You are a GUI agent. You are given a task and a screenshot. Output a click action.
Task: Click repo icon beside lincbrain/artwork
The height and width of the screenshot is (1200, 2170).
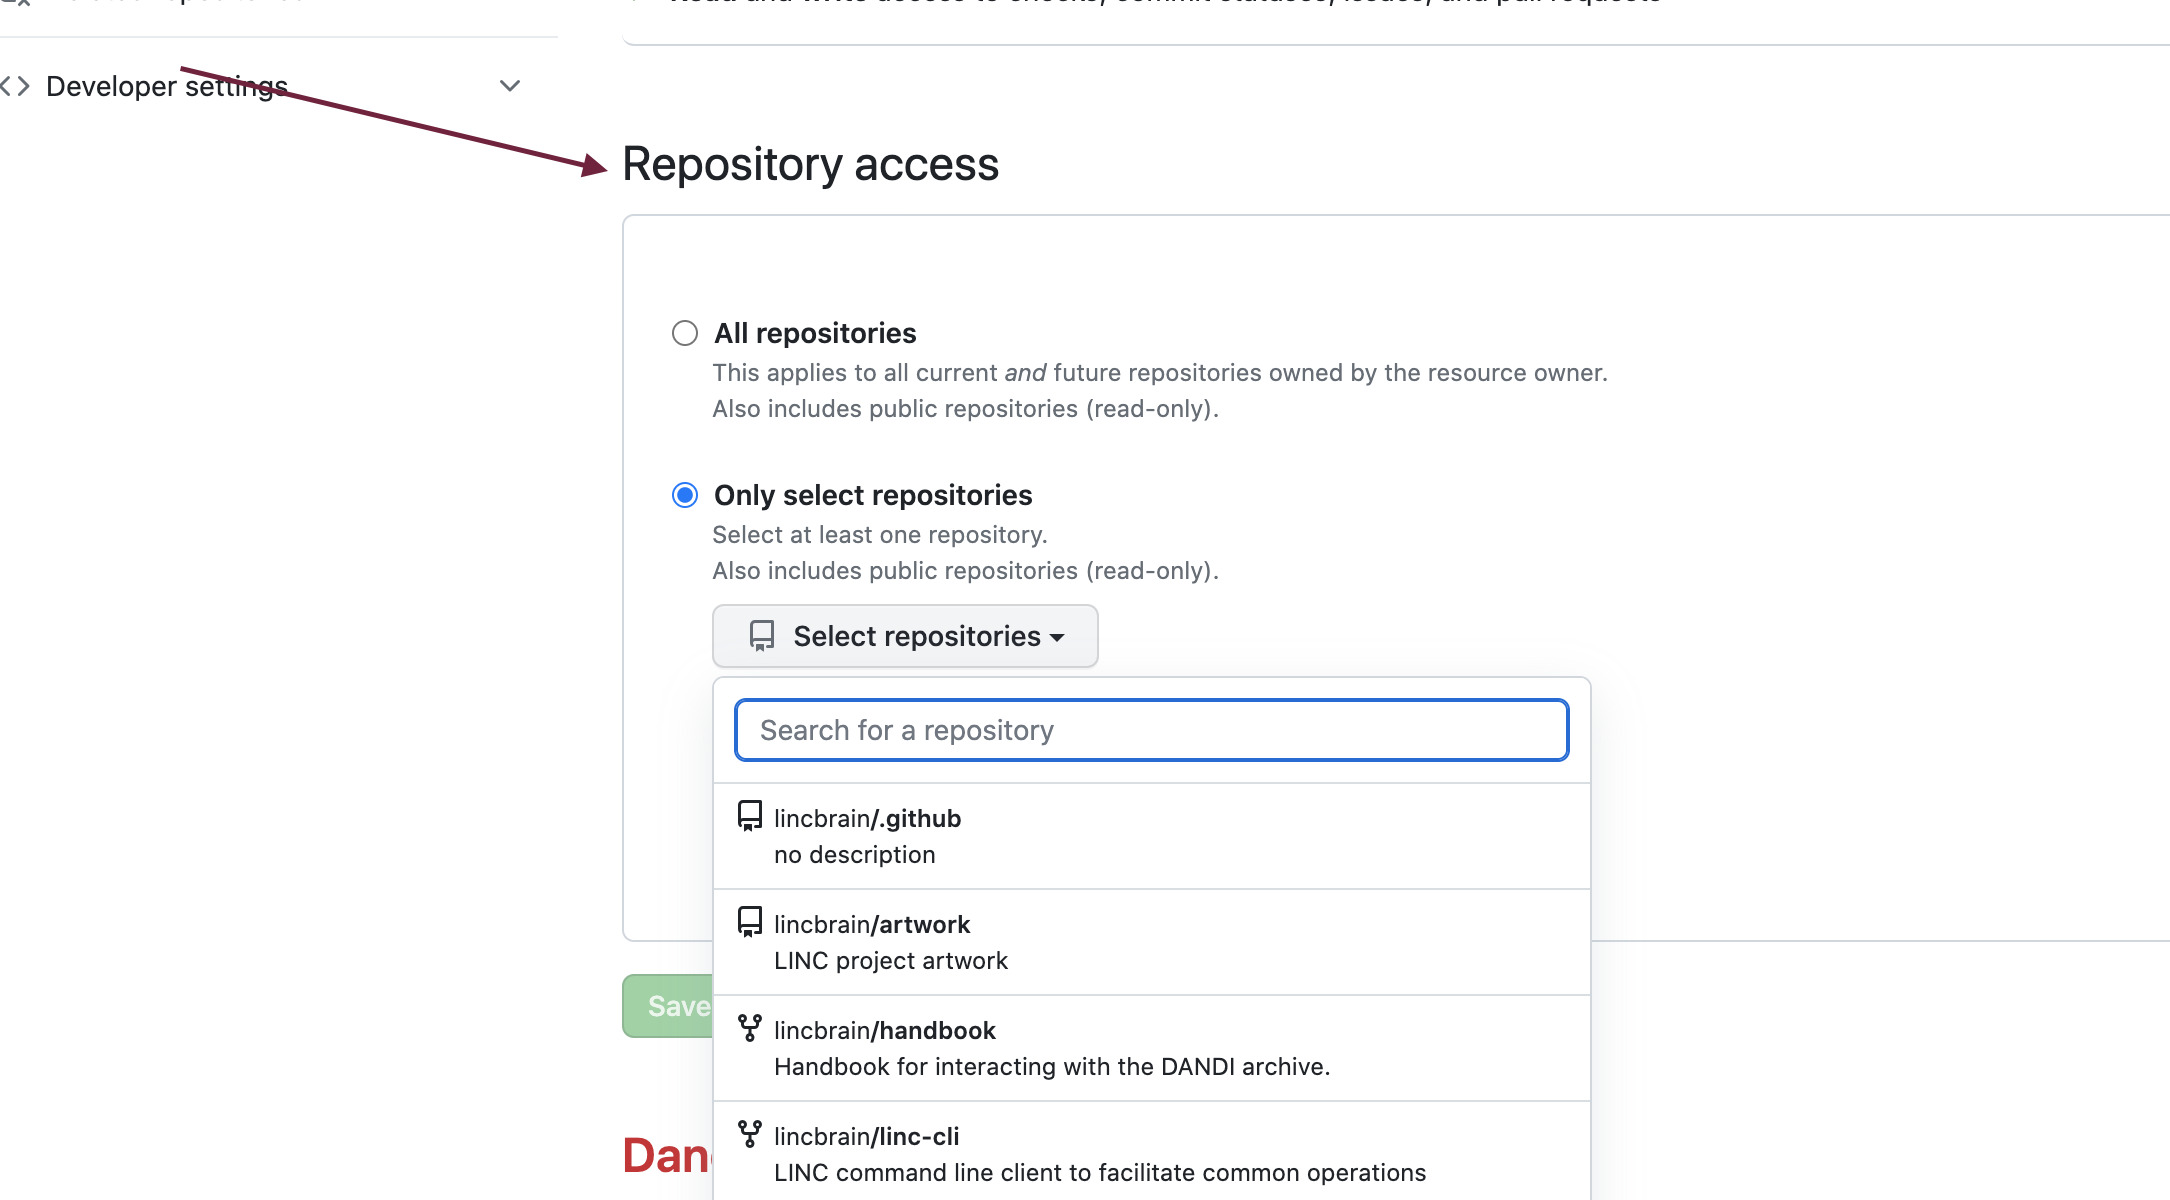tap(749, 922)
